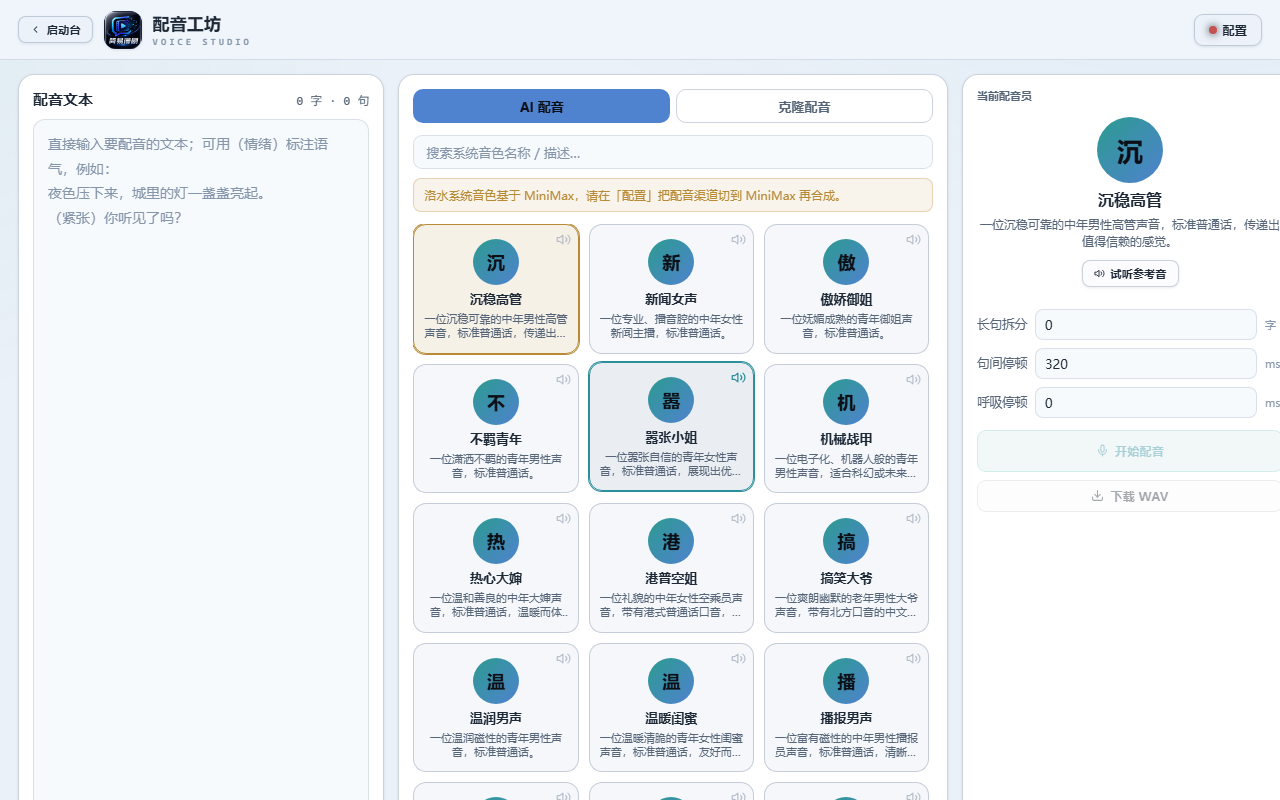The image size is (1280, 800).
Task: Click the 港普空姐 card description text
Action: coord(671,605)
